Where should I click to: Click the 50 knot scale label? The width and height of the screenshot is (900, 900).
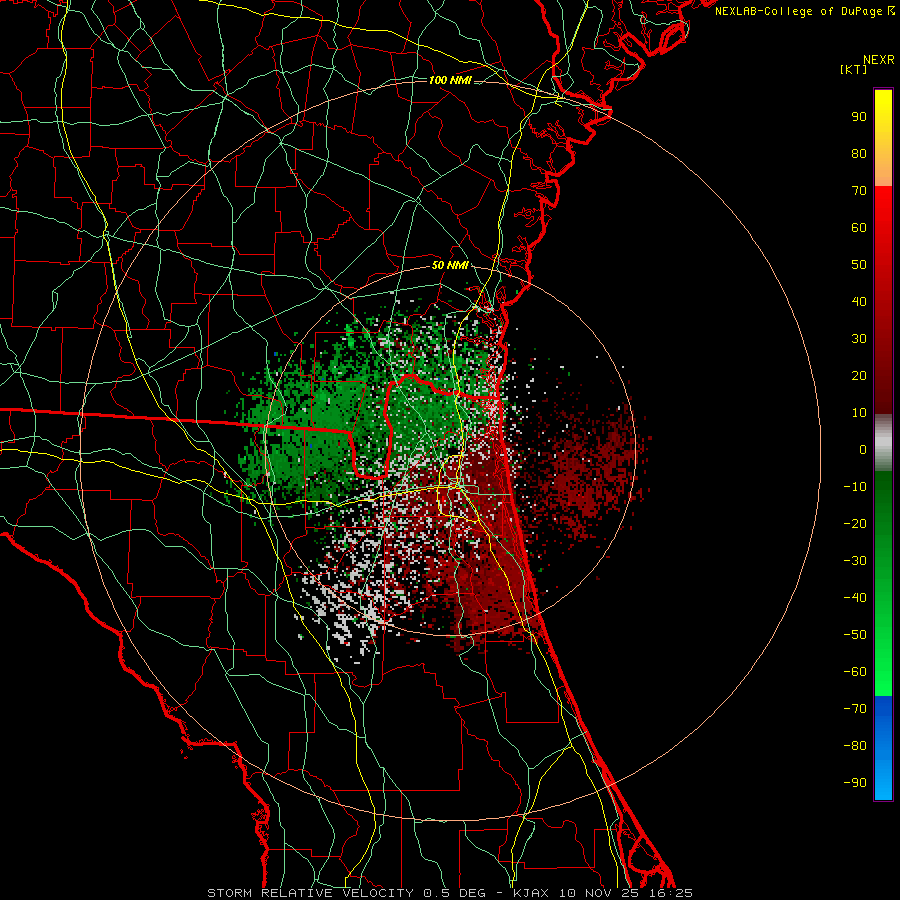[x=859, y=265]
